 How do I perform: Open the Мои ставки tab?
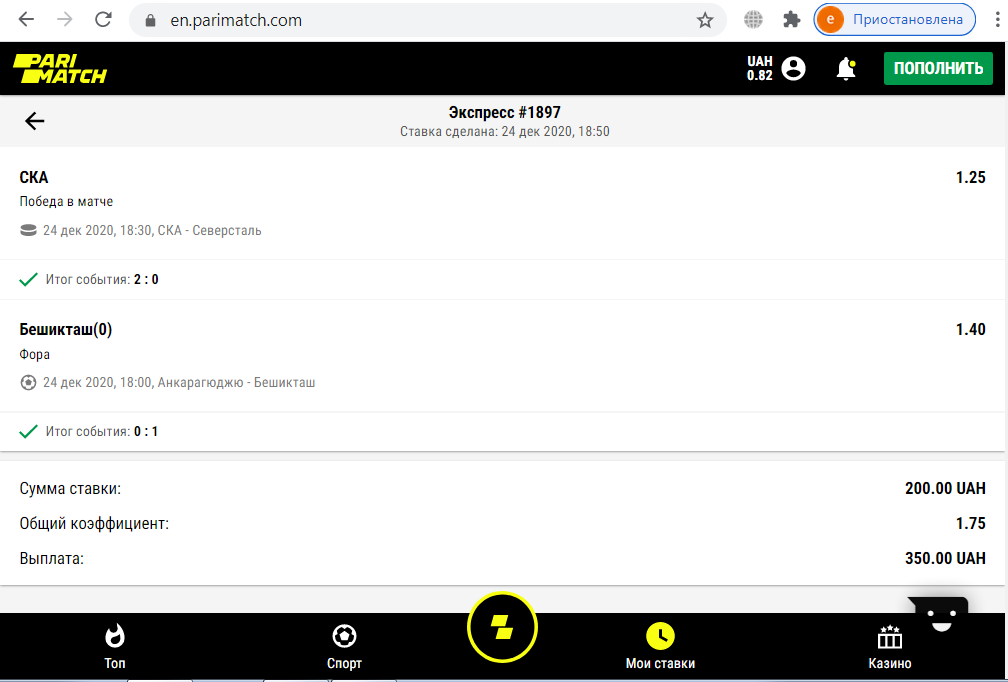(660, 647)
